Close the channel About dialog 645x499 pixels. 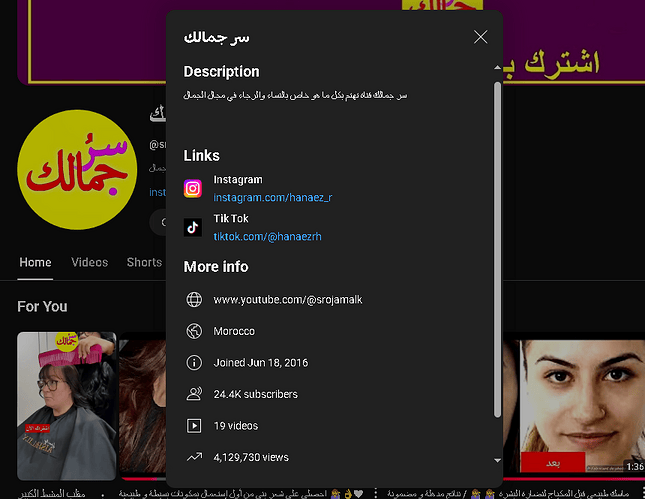pos(481,37)
